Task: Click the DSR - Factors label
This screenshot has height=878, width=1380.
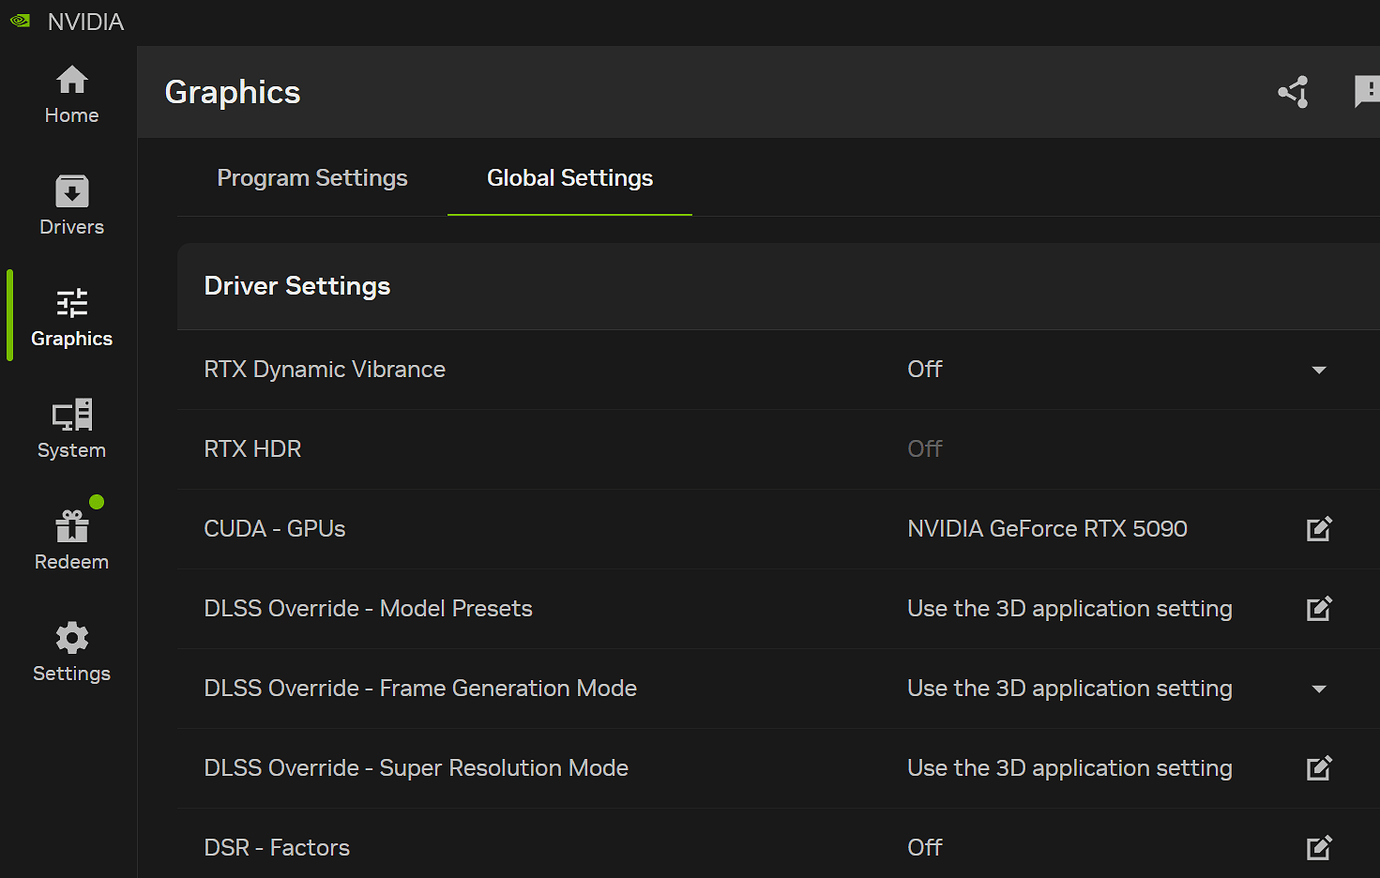Action: click(277, 848)
